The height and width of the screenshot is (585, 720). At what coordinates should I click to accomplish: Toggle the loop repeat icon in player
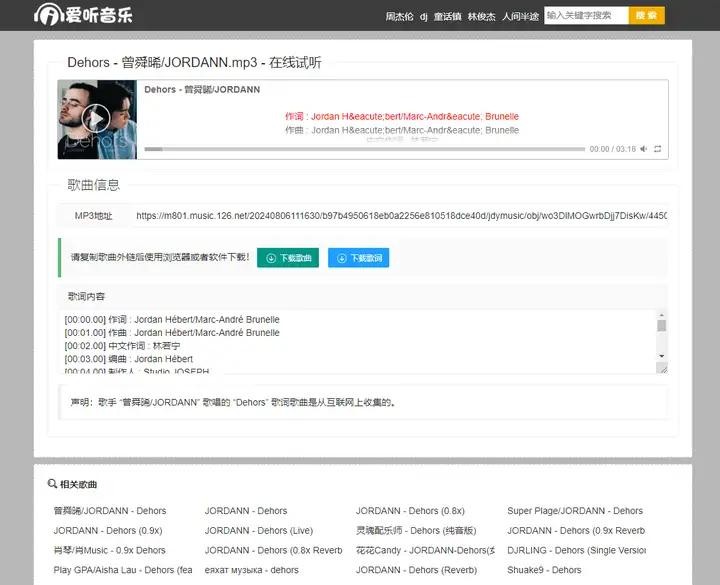[657, 149]
